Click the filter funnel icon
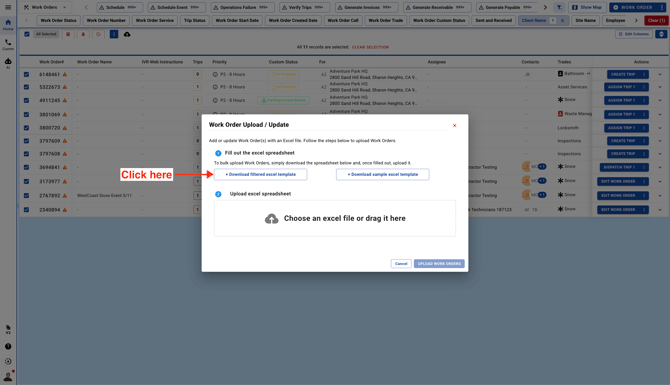The height and width of the screenshot is (385, 670). pos(559,7)
